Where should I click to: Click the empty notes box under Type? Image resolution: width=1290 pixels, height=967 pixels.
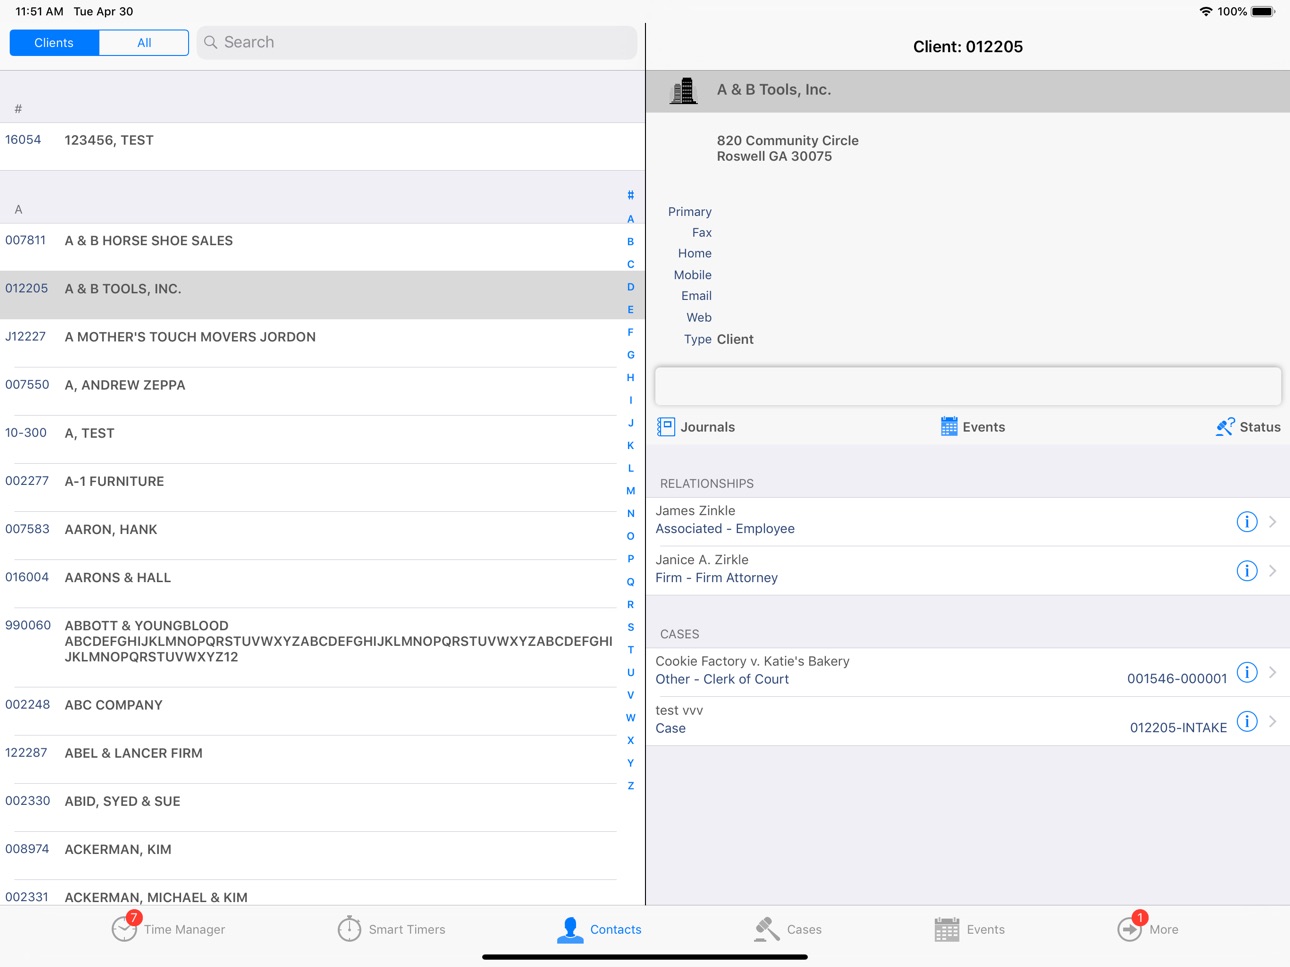[968, 386]
